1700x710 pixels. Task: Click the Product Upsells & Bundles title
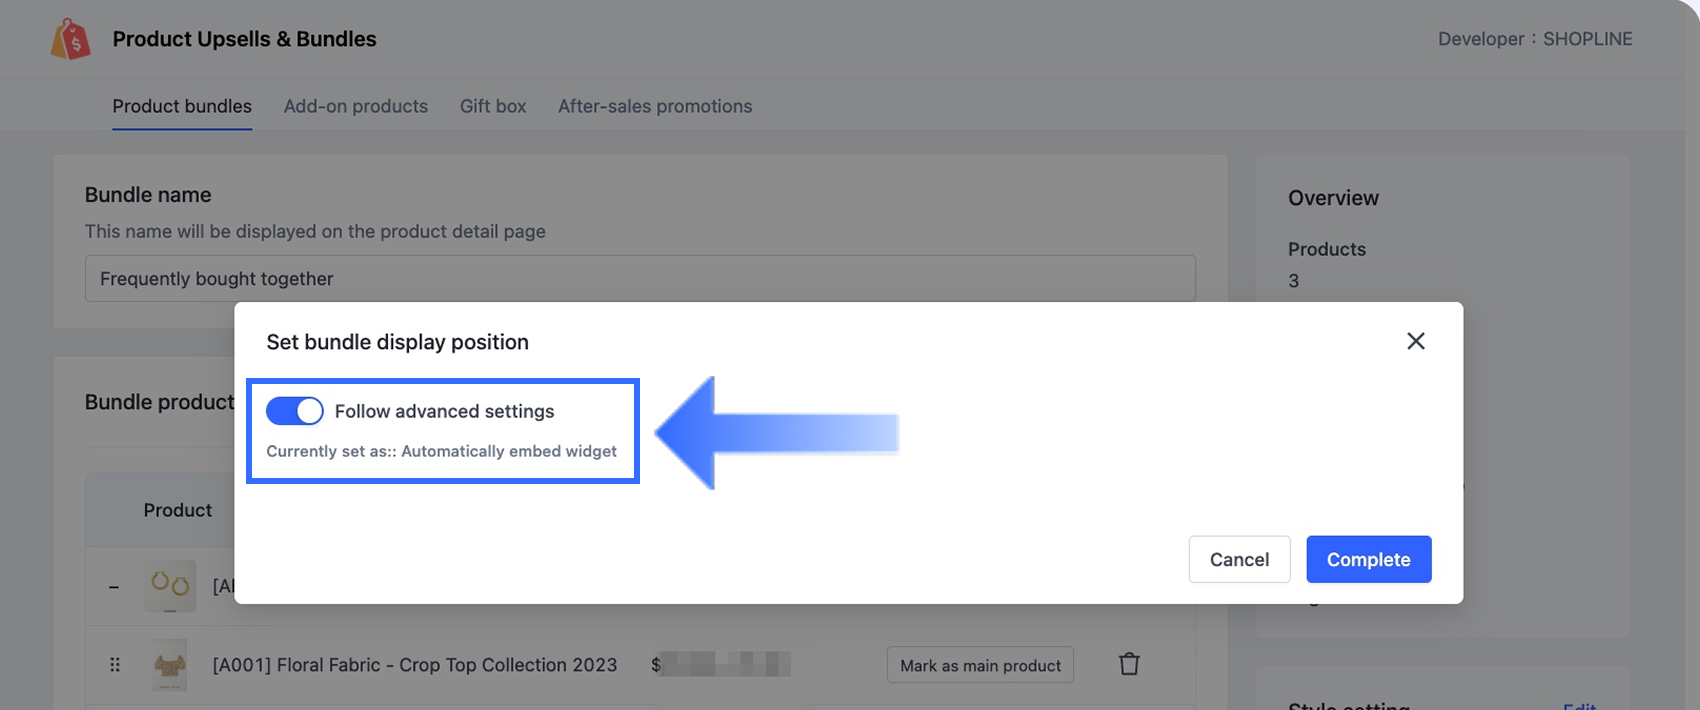[x=244, y=39]
